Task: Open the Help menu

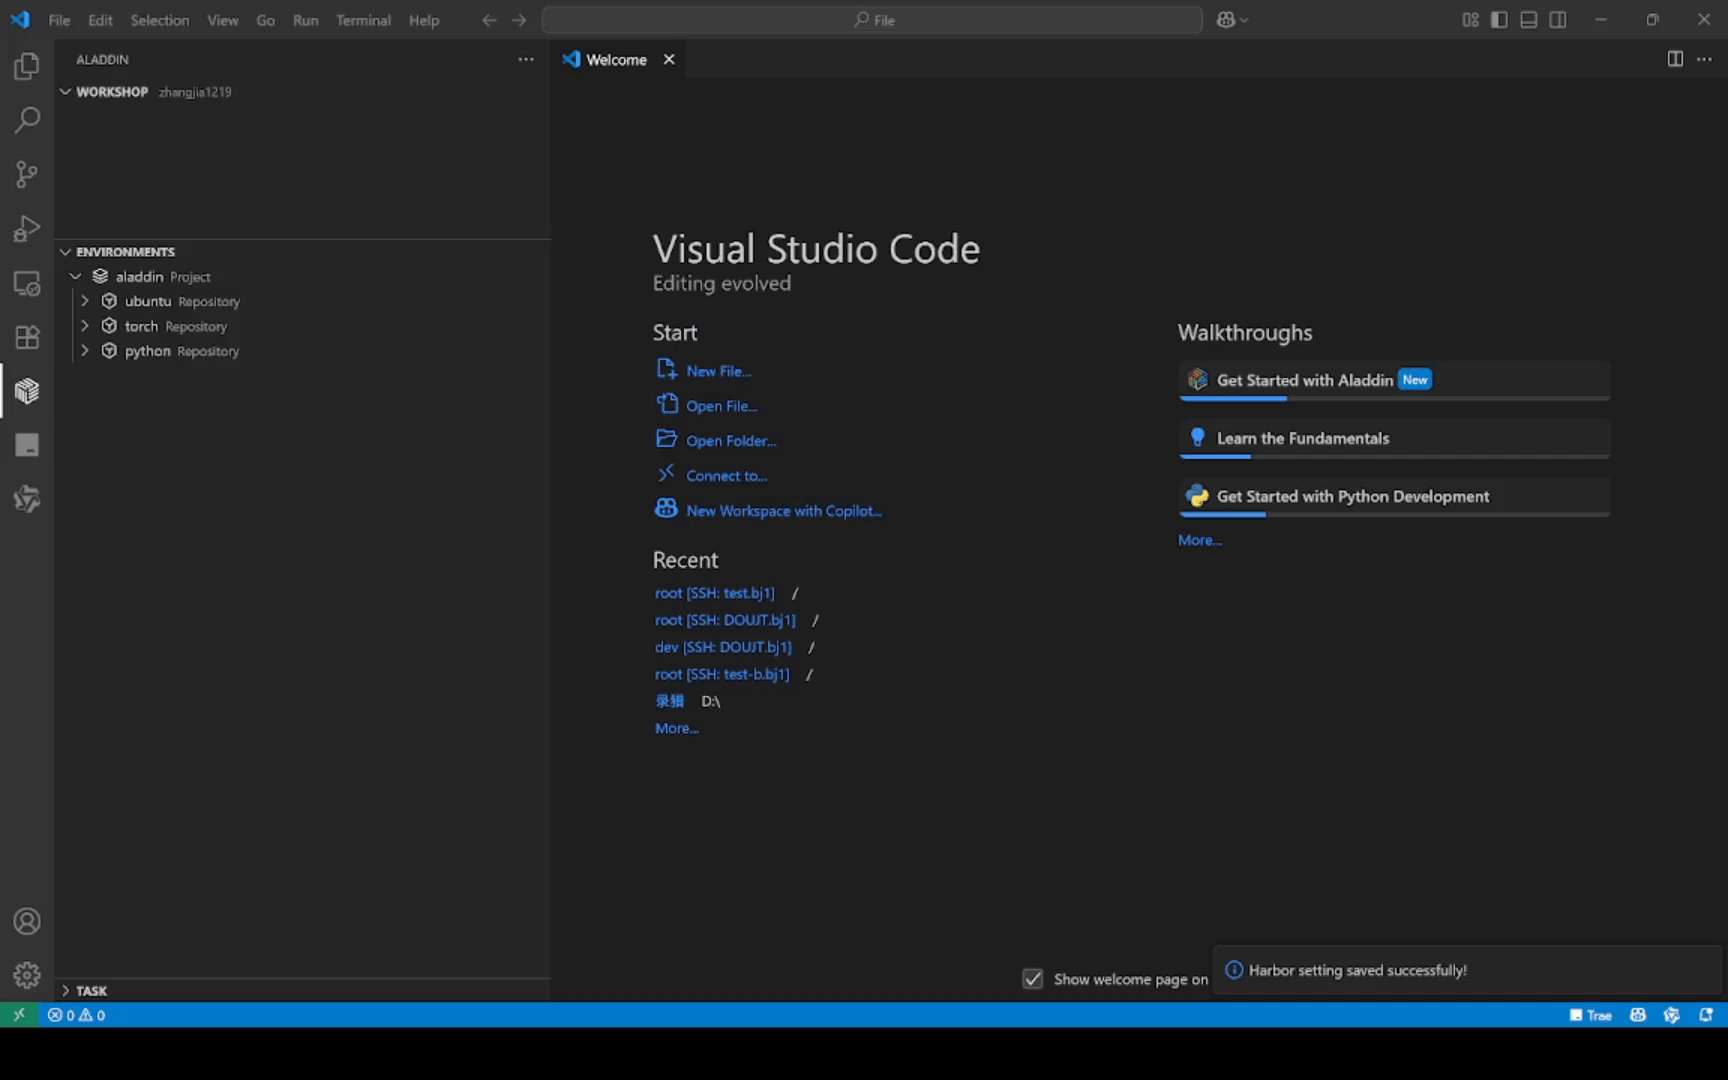Action: [424, 20]
